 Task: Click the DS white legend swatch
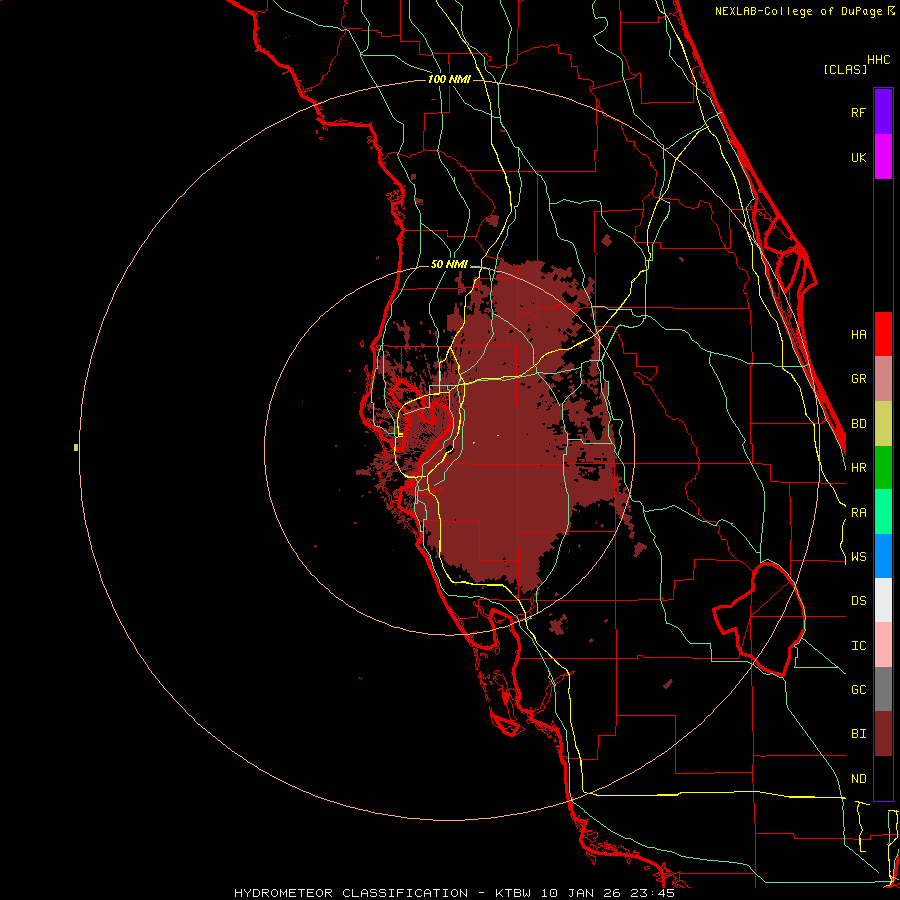click(x=883, y=600)
